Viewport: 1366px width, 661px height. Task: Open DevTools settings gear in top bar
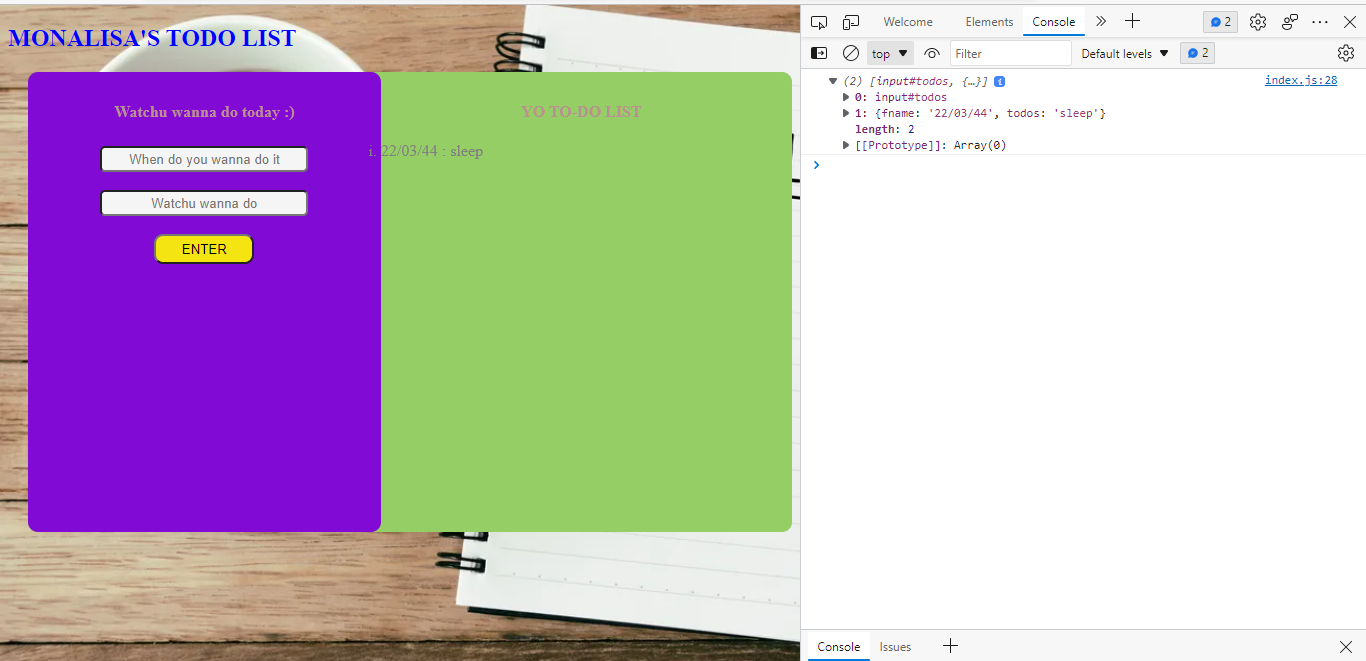1258,22
